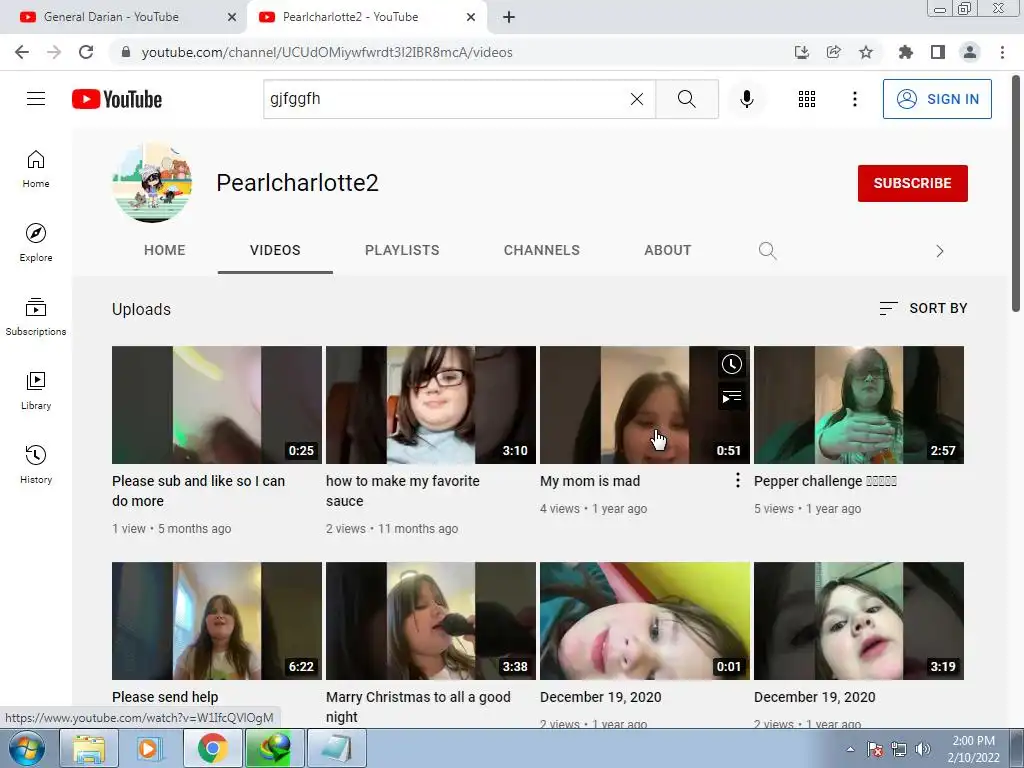Image resolution: width=1024 pixels, height=768 pixels.
Task: Open action menu for My mom is mad
Action: pyautogui.click(x=737, y=481)
